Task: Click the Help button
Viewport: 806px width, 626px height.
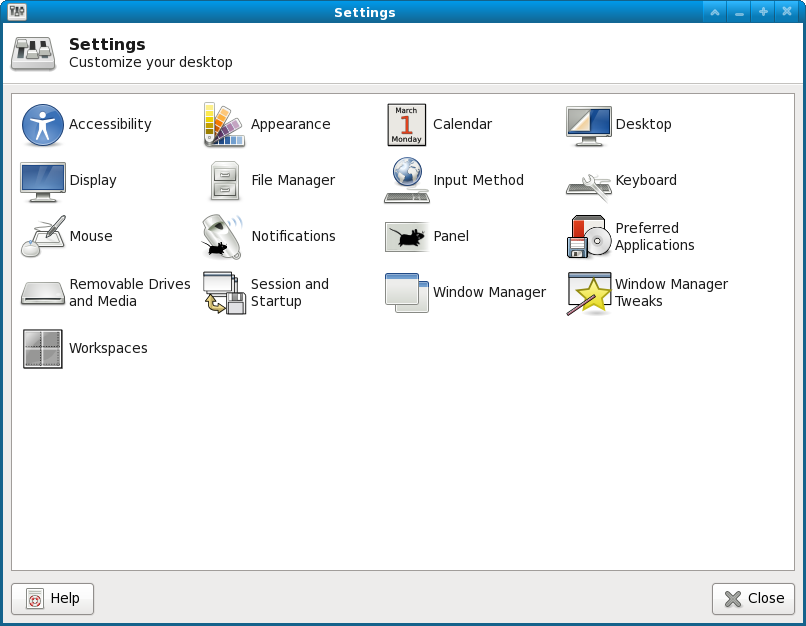Action: (x=52, y=599)
